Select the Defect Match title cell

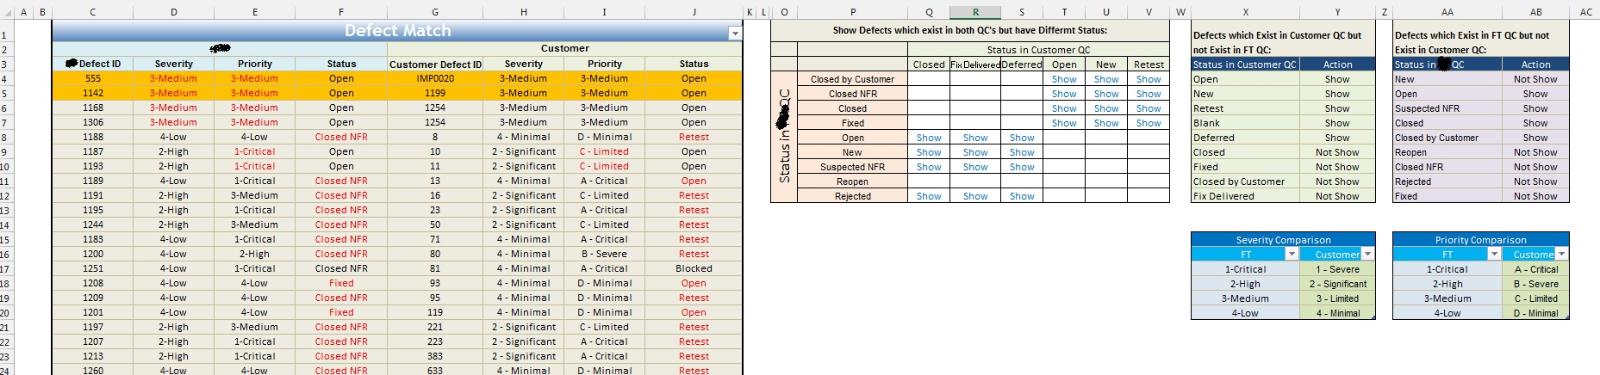(397, 31)
